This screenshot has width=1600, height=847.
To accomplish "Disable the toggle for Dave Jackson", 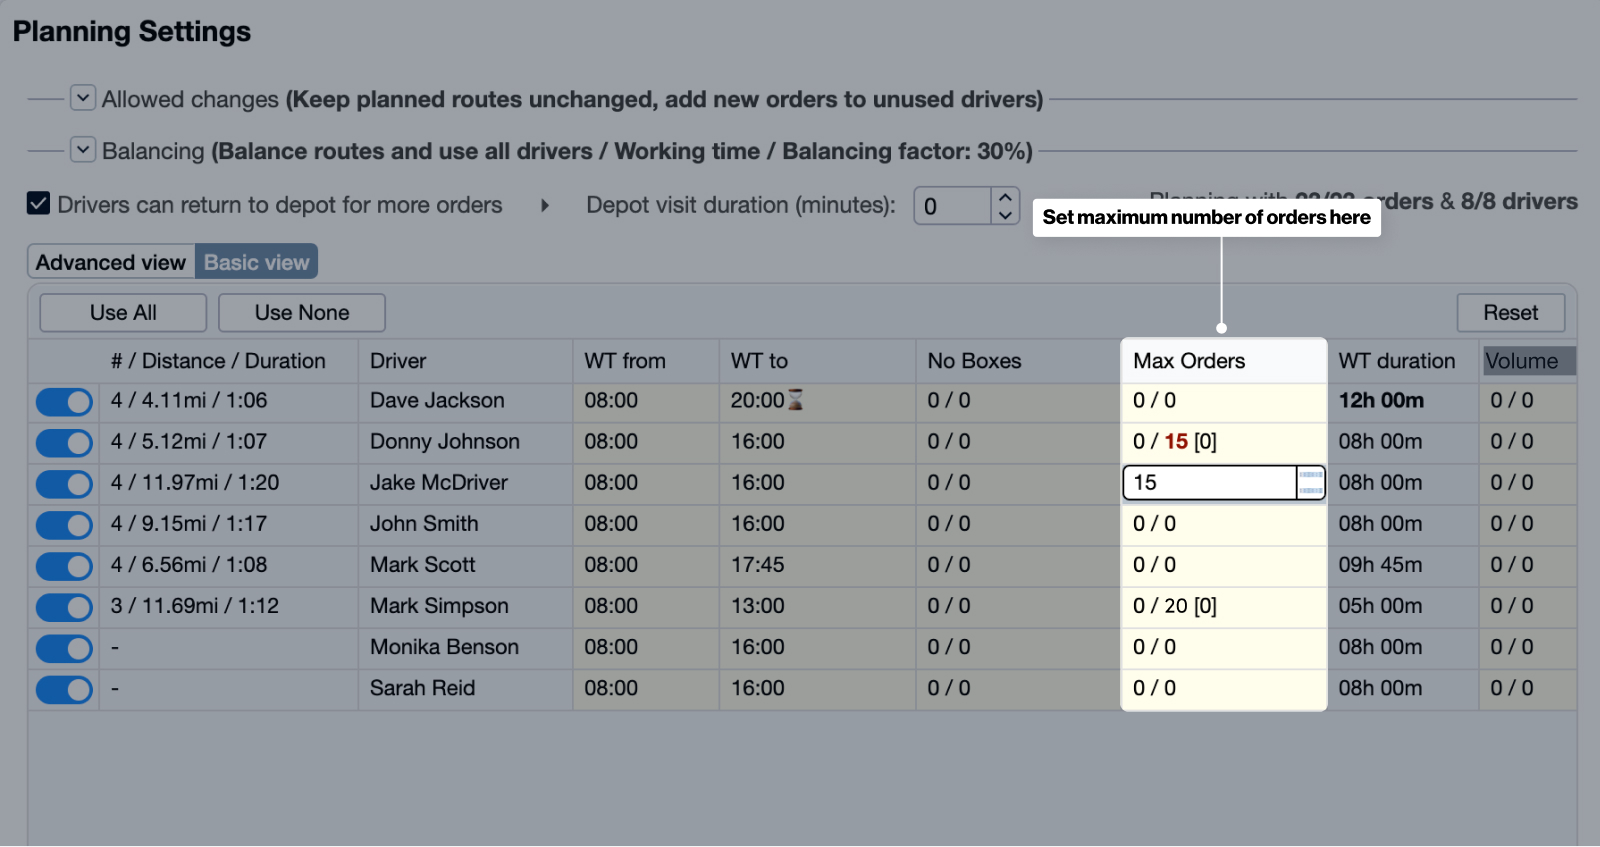I will pos(64,402).
